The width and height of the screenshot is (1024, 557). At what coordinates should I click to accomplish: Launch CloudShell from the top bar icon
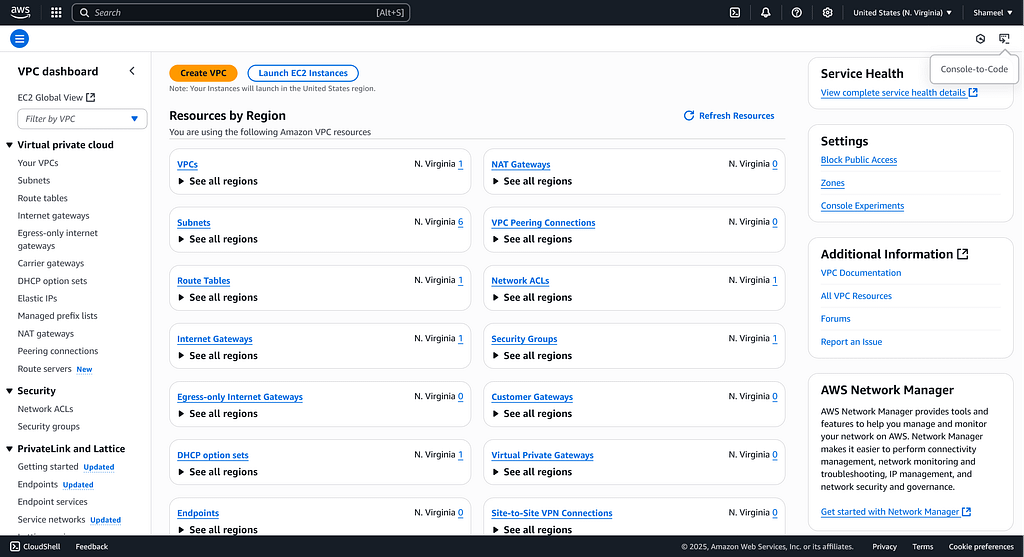(735, 12)
